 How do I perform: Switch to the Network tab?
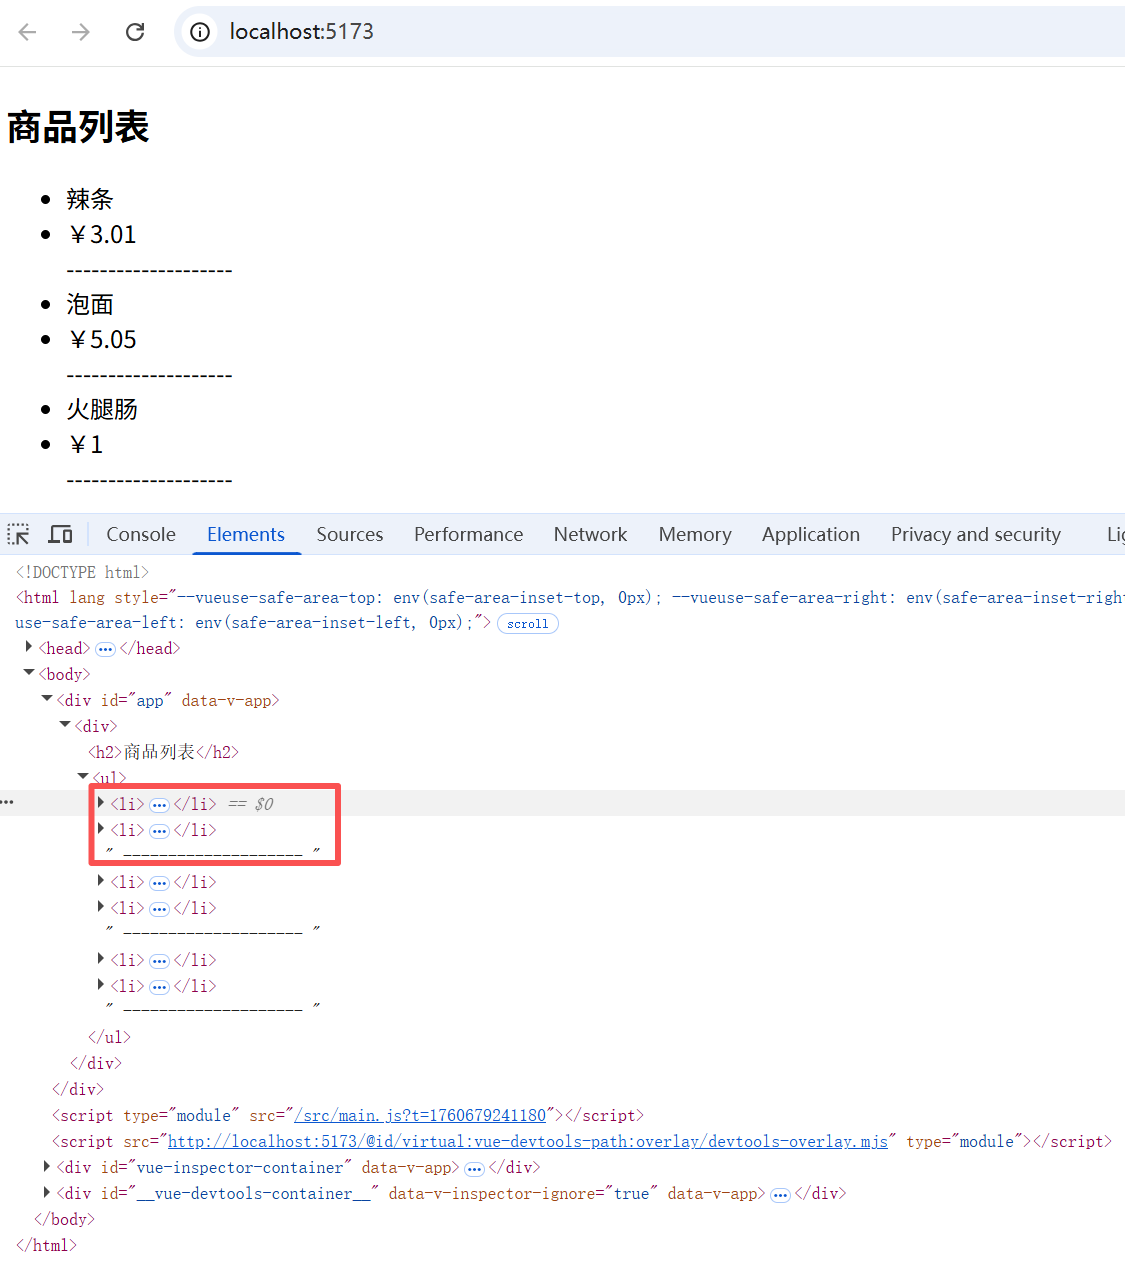click(x=591, y=534)
